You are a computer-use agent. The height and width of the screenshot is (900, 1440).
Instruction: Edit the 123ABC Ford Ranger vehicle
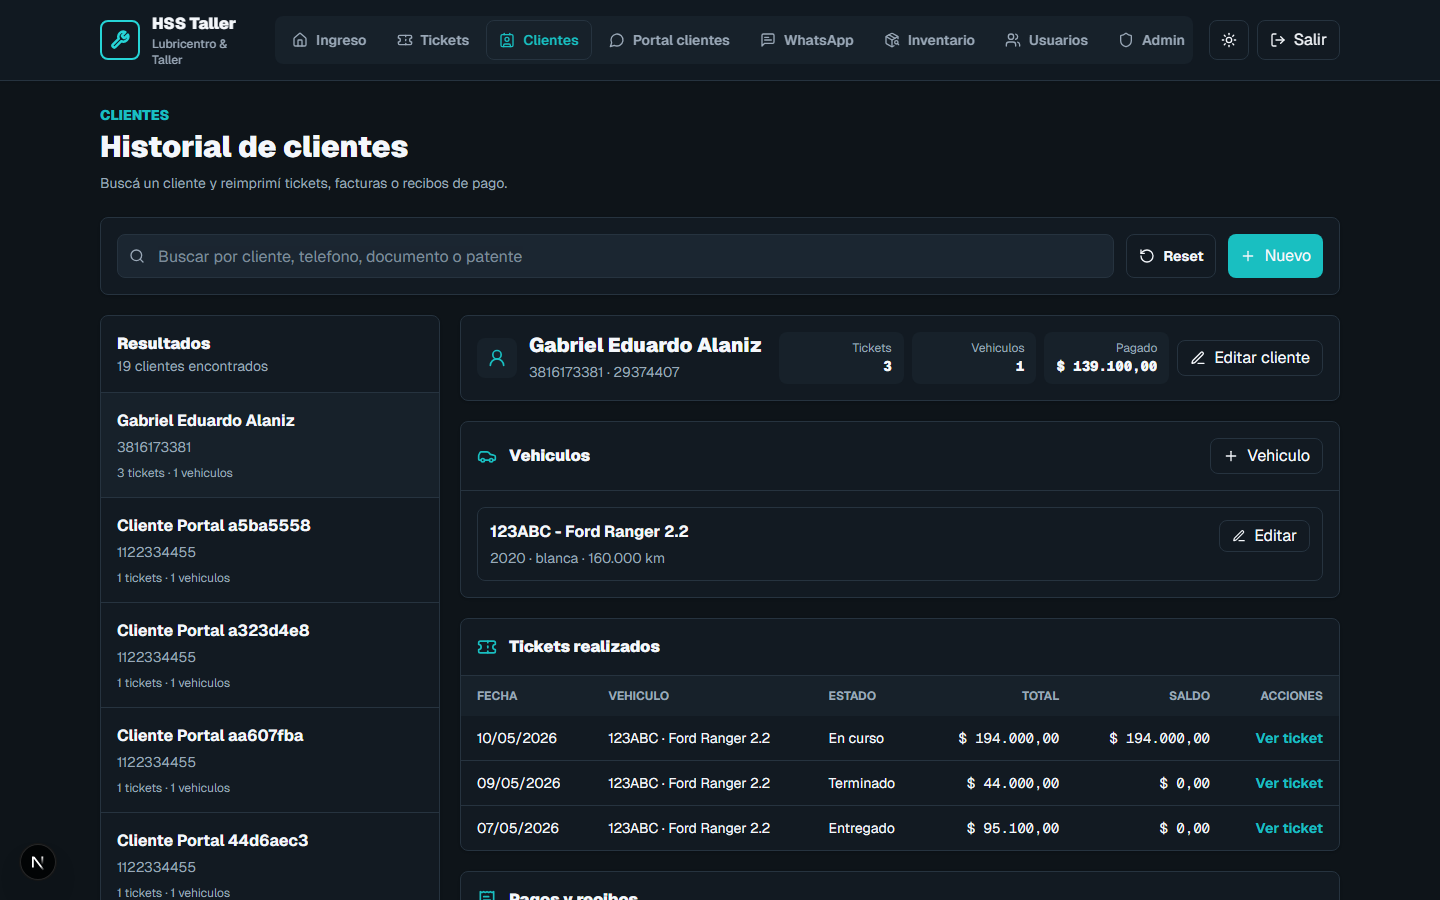coord(1264,536)
